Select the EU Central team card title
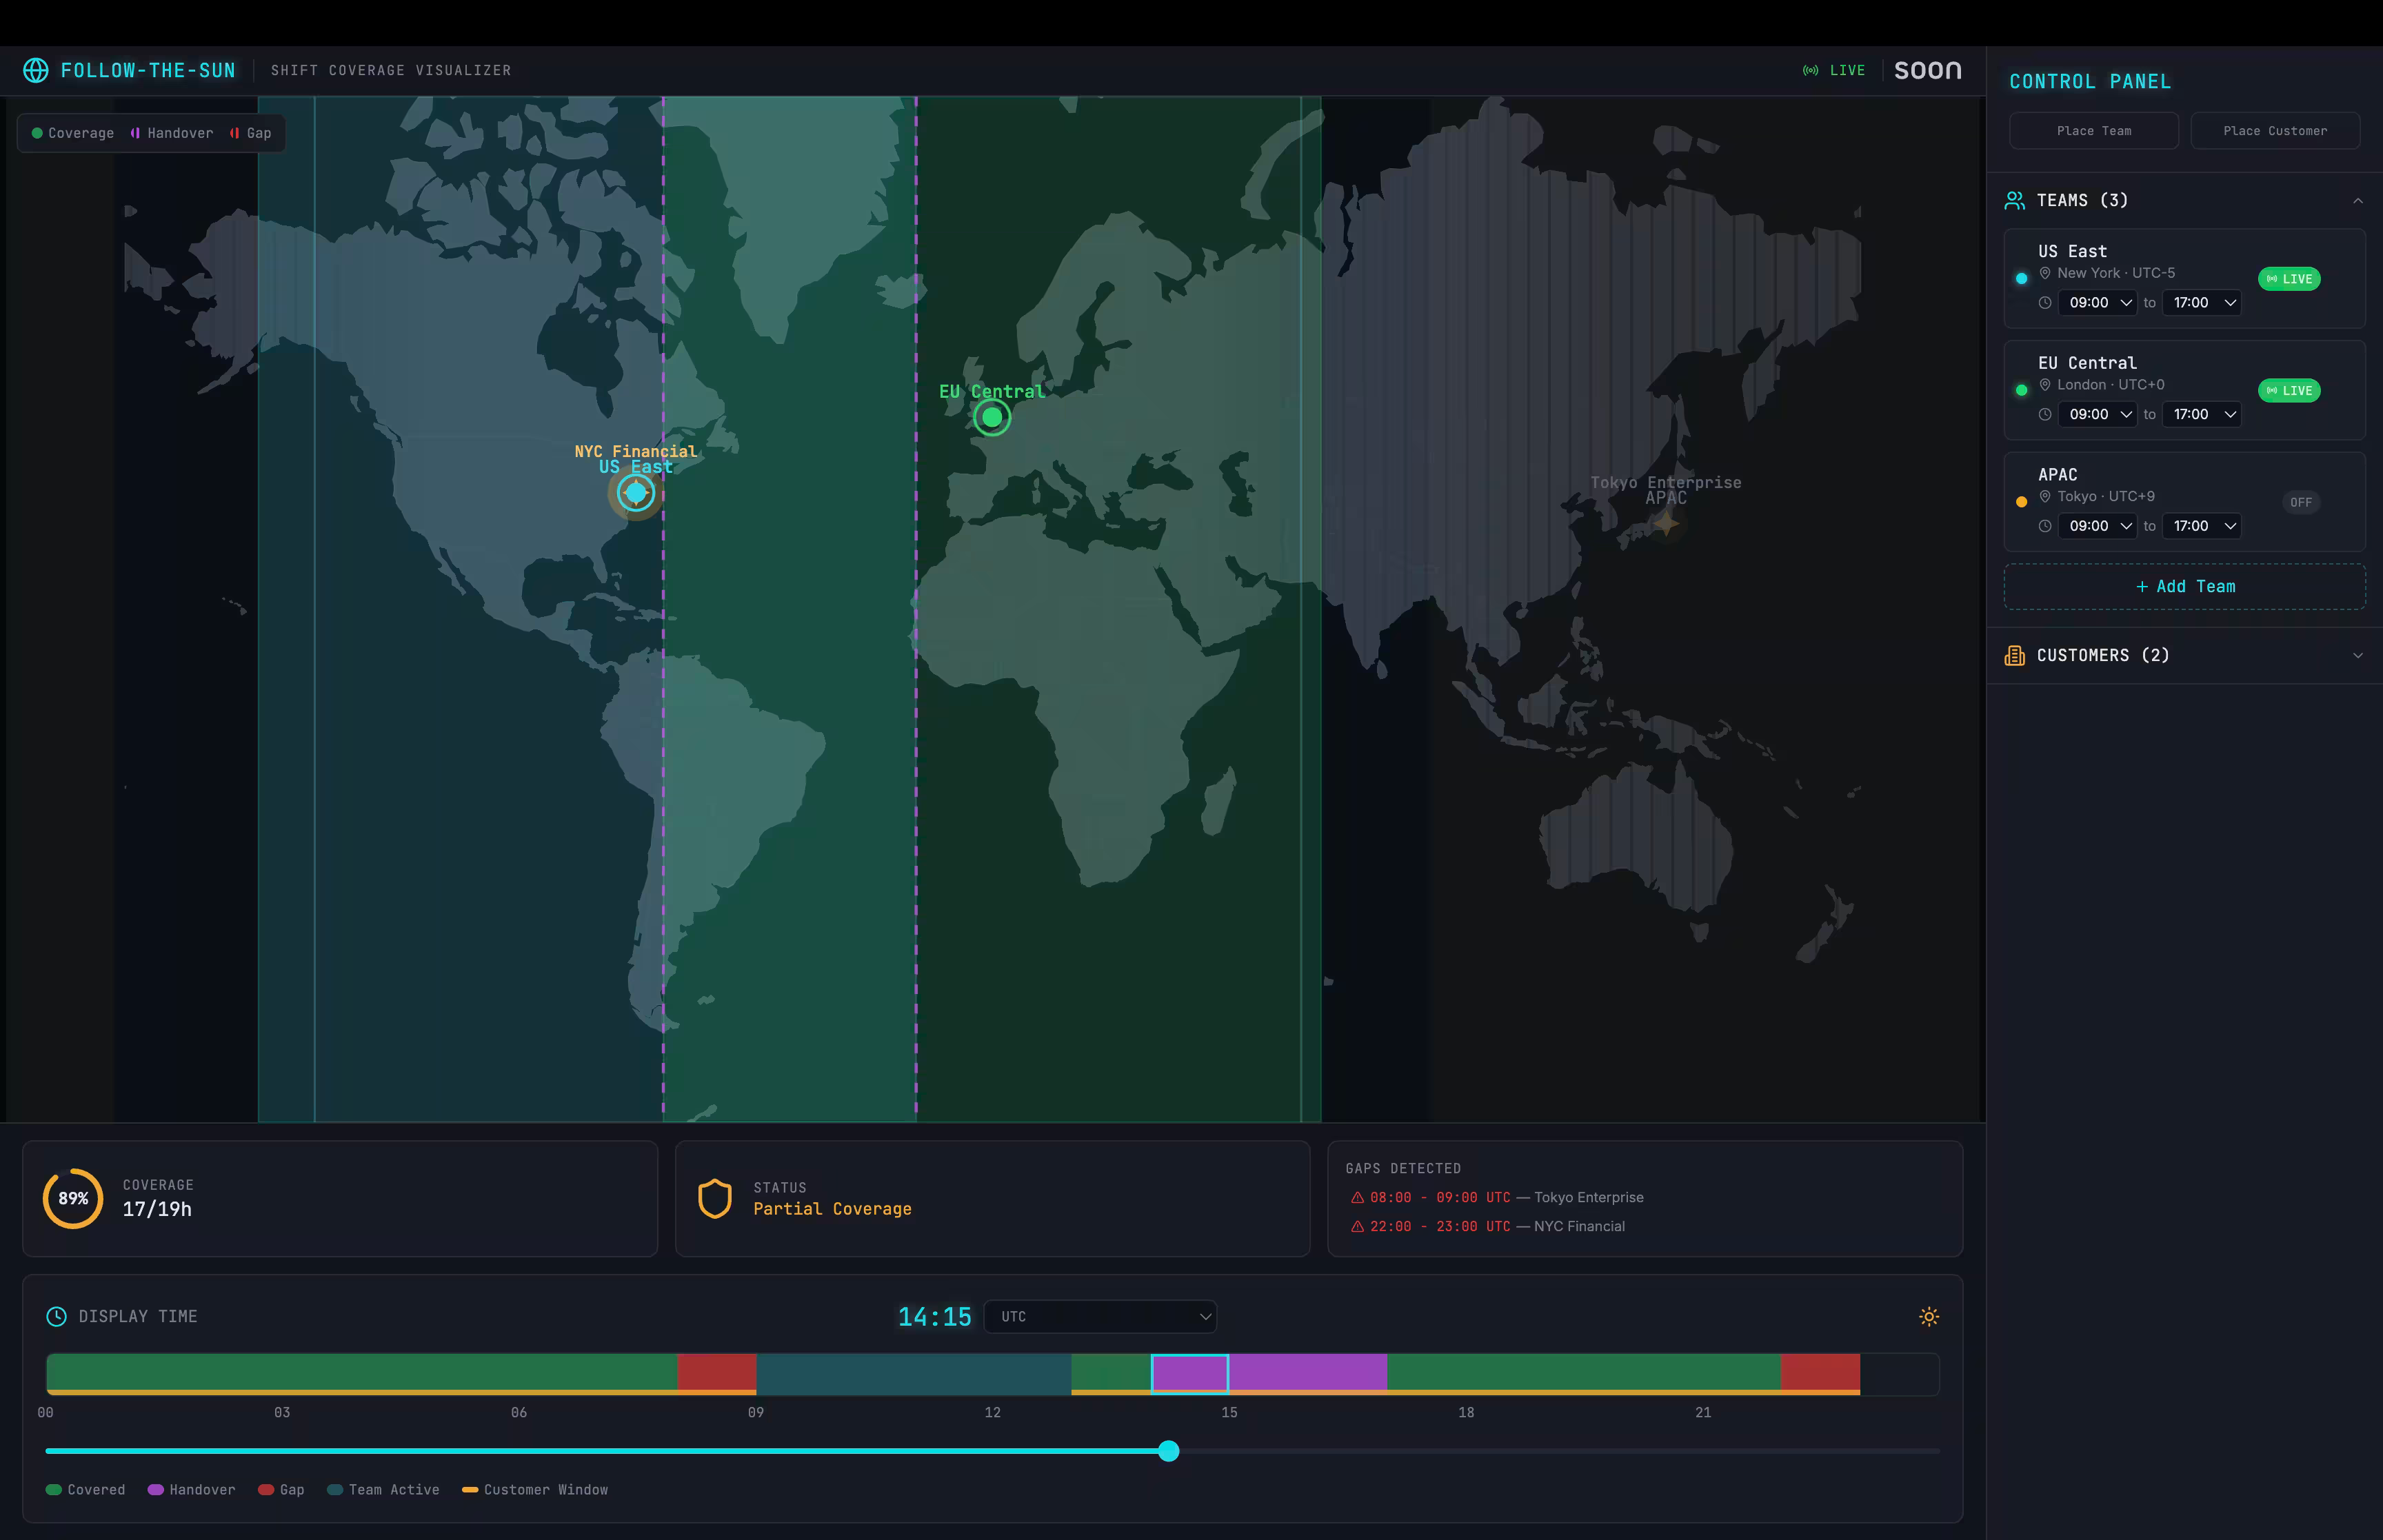 2087,363
